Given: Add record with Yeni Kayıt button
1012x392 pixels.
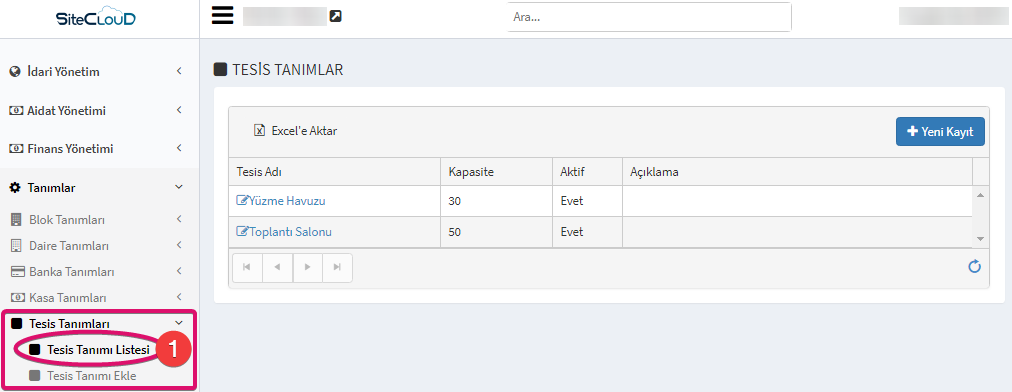Looking at the screenshot, I should coord(940,131).
